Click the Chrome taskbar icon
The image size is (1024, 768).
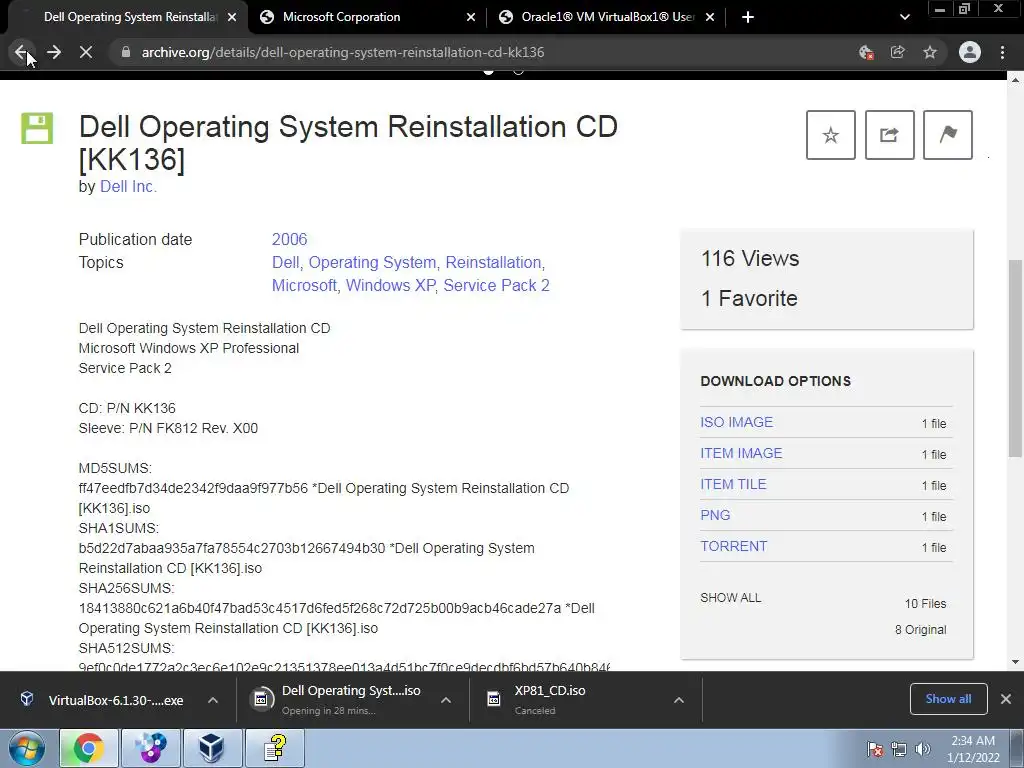[89, 748]
